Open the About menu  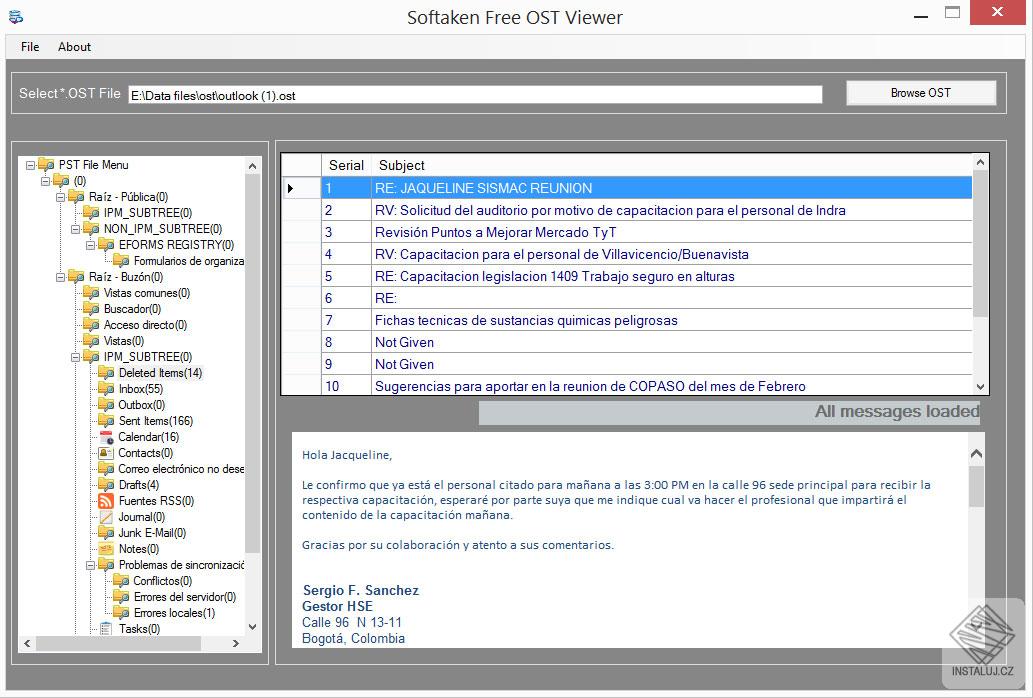tap(74, 47)
